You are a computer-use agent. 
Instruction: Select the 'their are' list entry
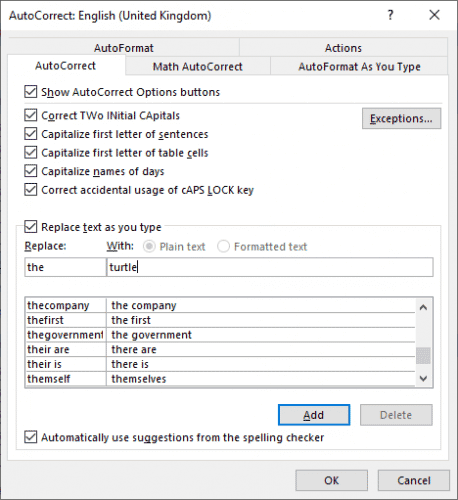(x=220, y=349)
